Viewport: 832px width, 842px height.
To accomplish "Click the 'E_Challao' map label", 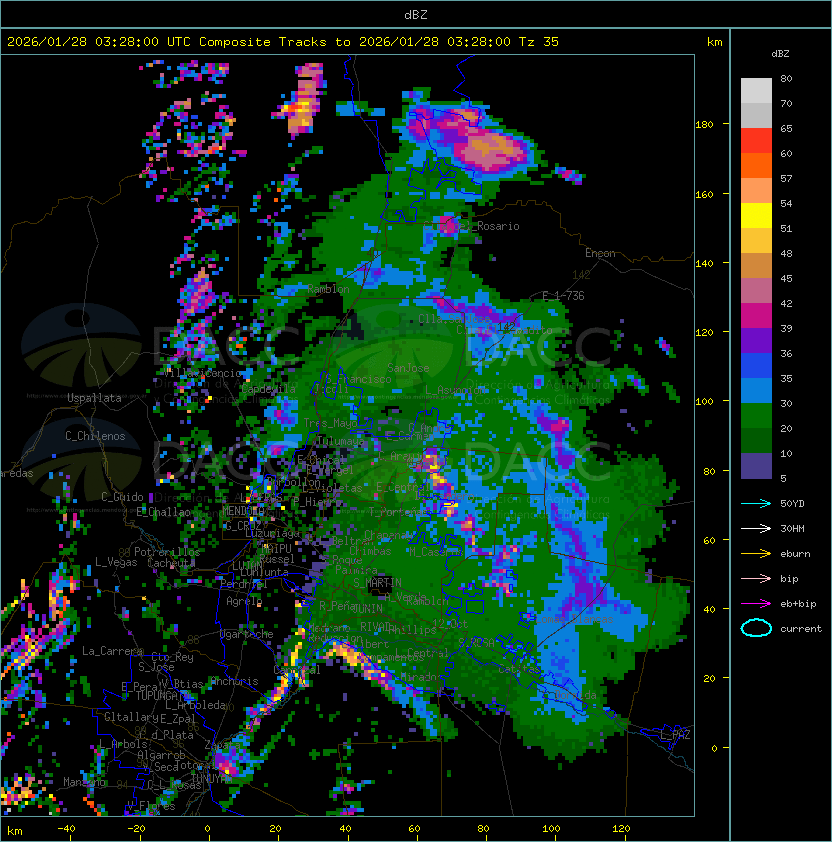I will pyautogui.click(x=163, y=512).
